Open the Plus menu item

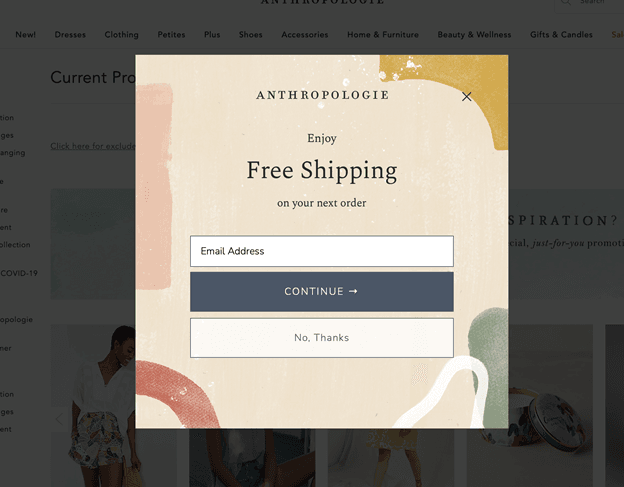[212, 35]
